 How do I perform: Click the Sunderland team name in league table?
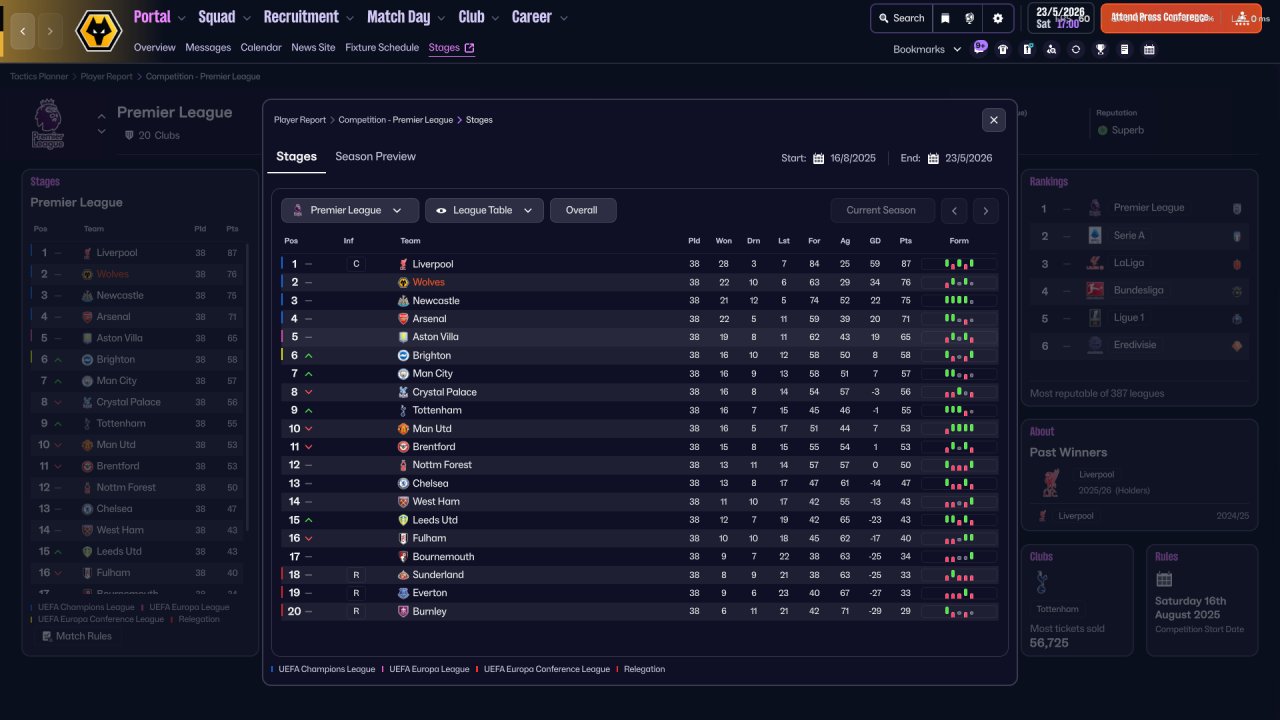click(438, 575)
